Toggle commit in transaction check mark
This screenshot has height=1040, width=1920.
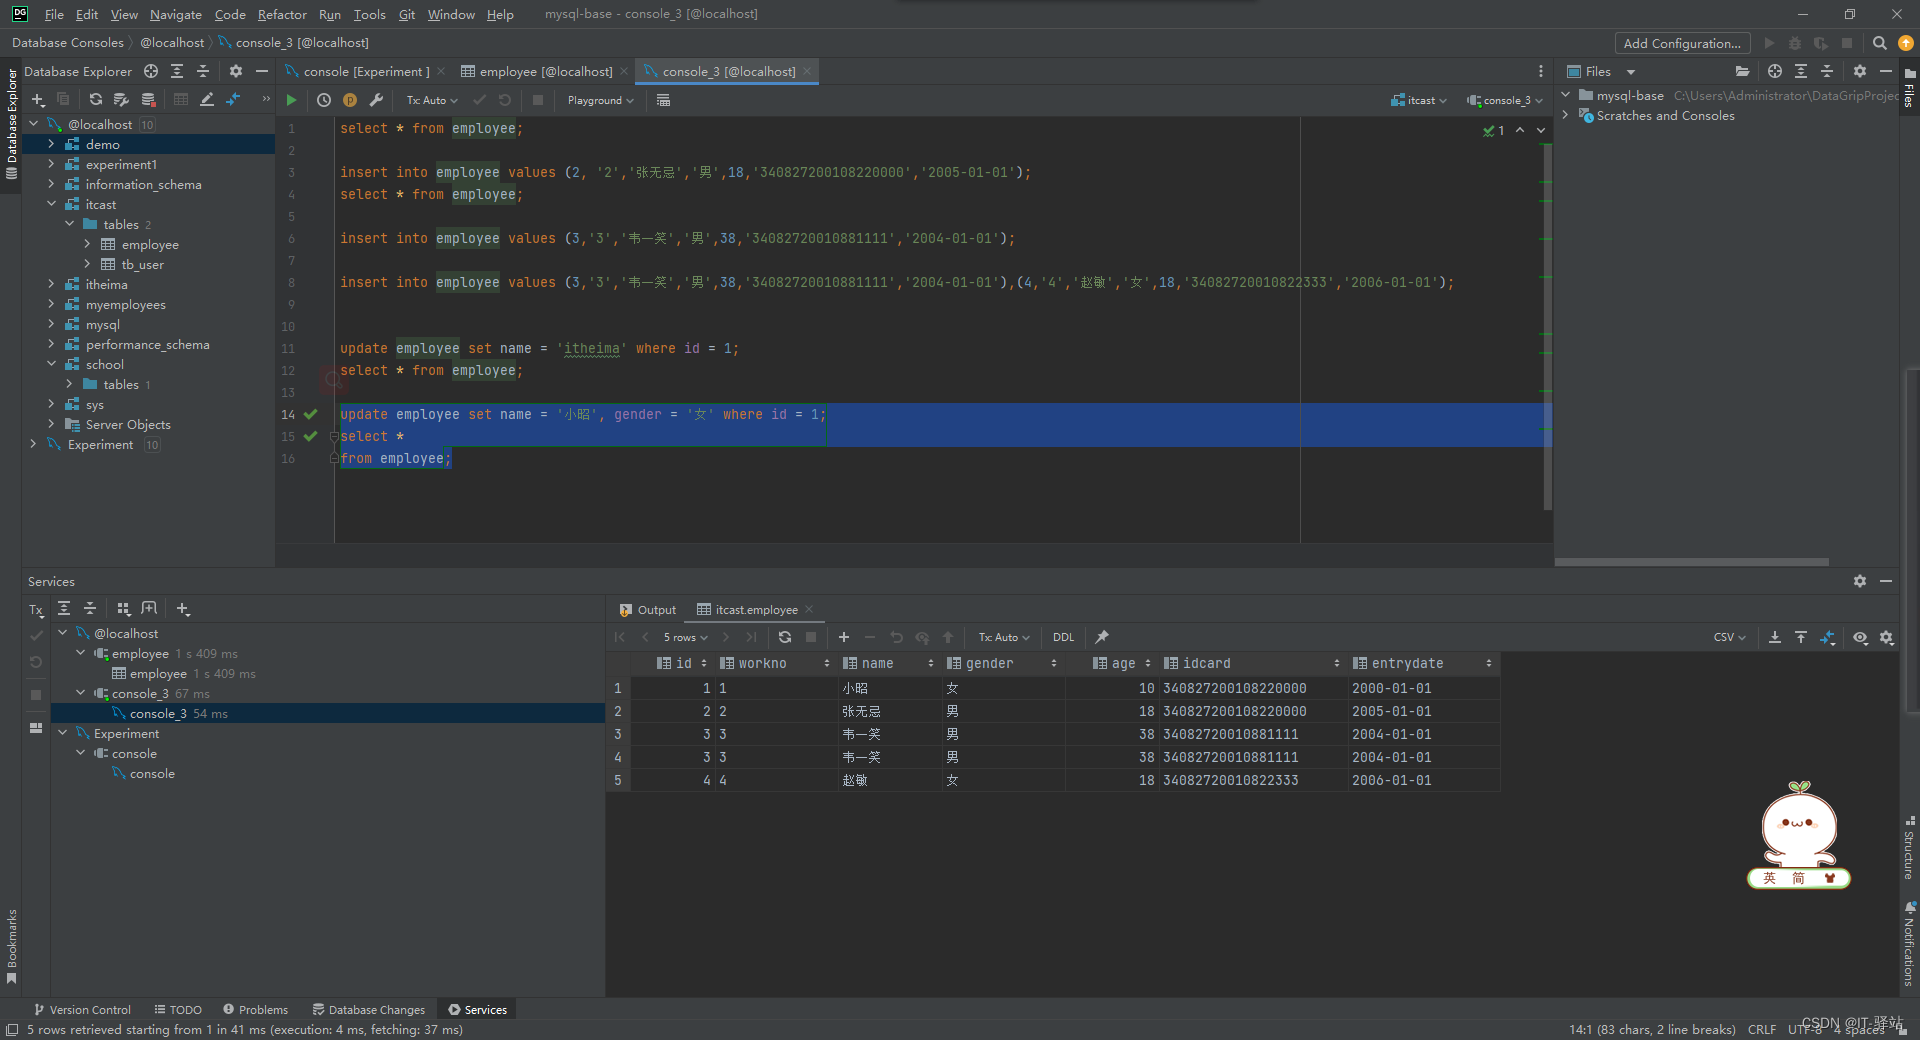pyautogui.click(x=479, y=100)
